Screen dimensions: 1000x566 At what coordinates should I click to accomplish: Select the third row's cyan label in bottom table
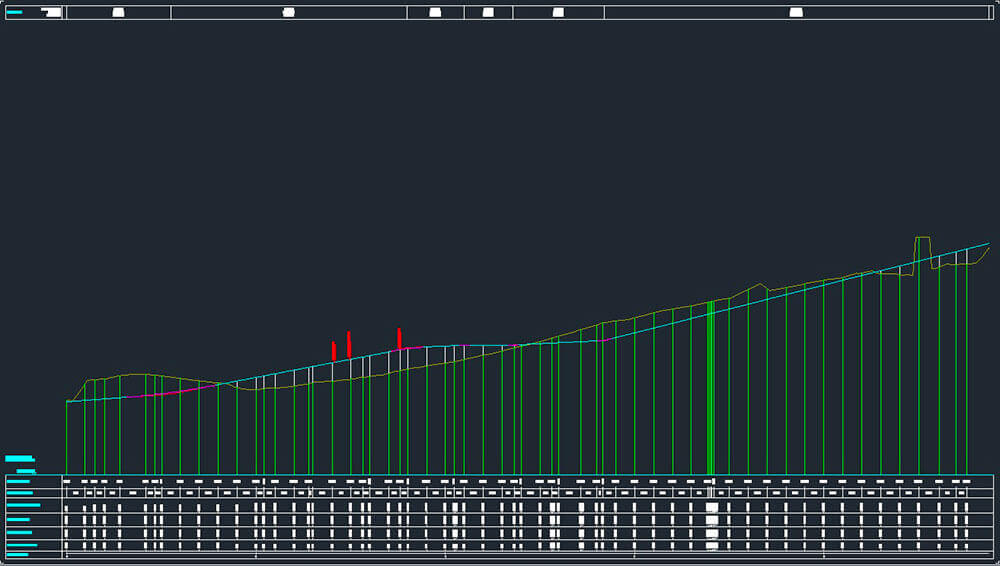coord(23,506)
